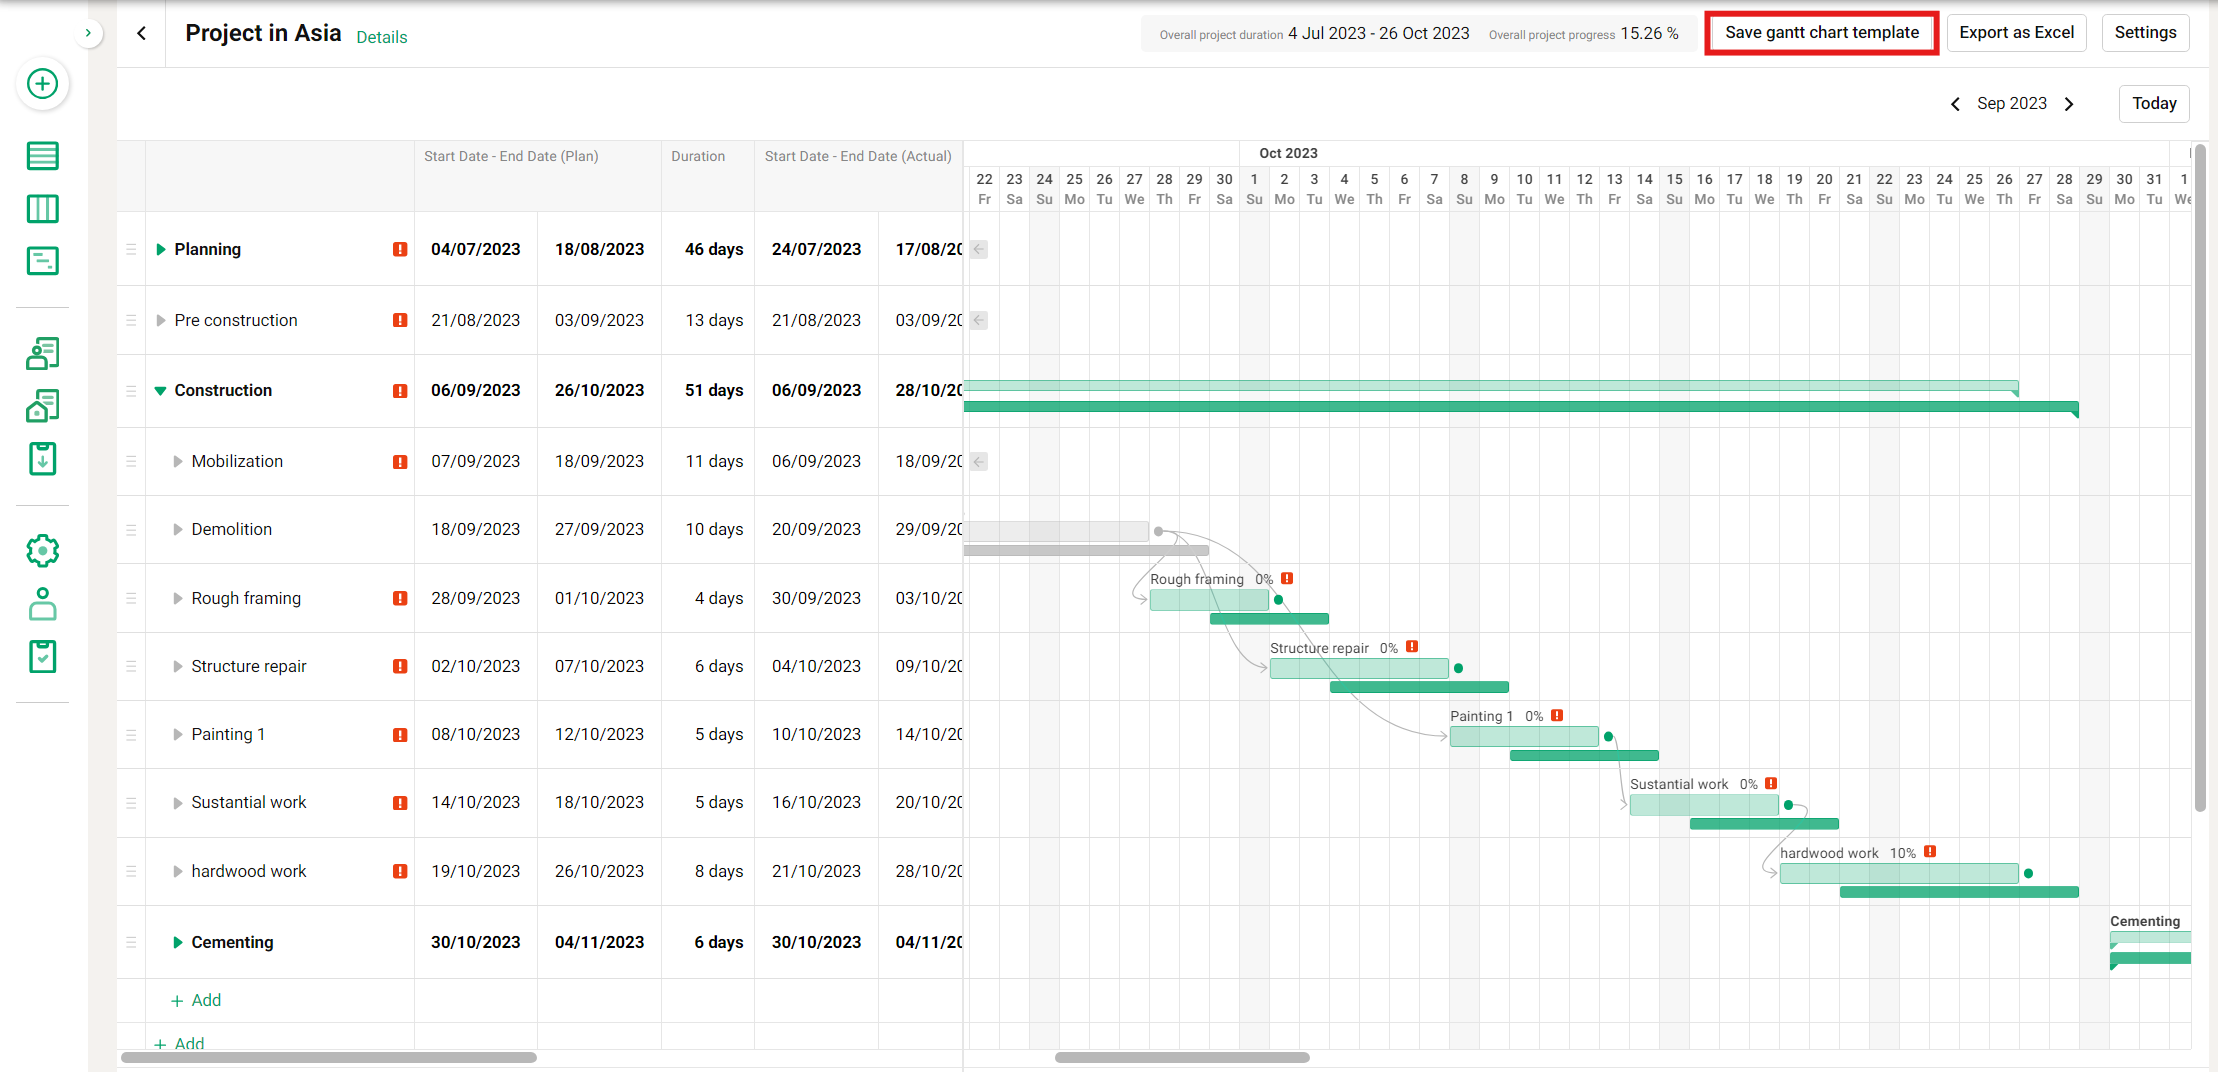Open the column board view icon in sidebar

click(42, 209)
